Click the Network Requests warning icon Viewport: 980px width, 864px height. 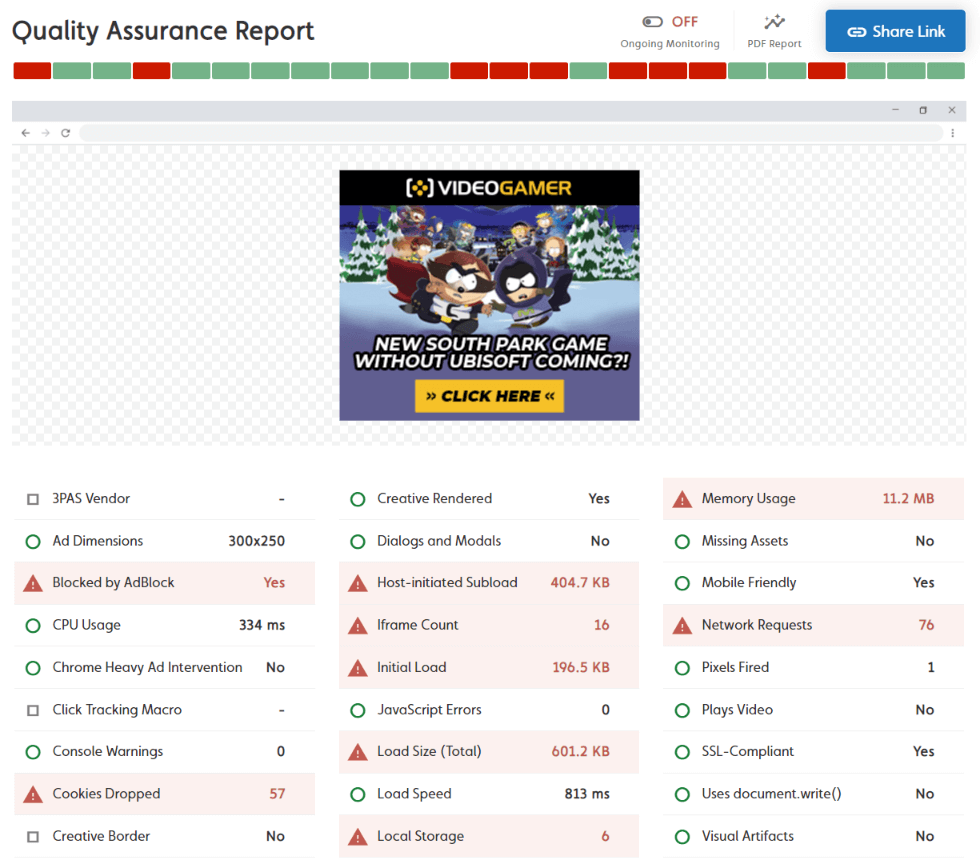click(682, 625)
